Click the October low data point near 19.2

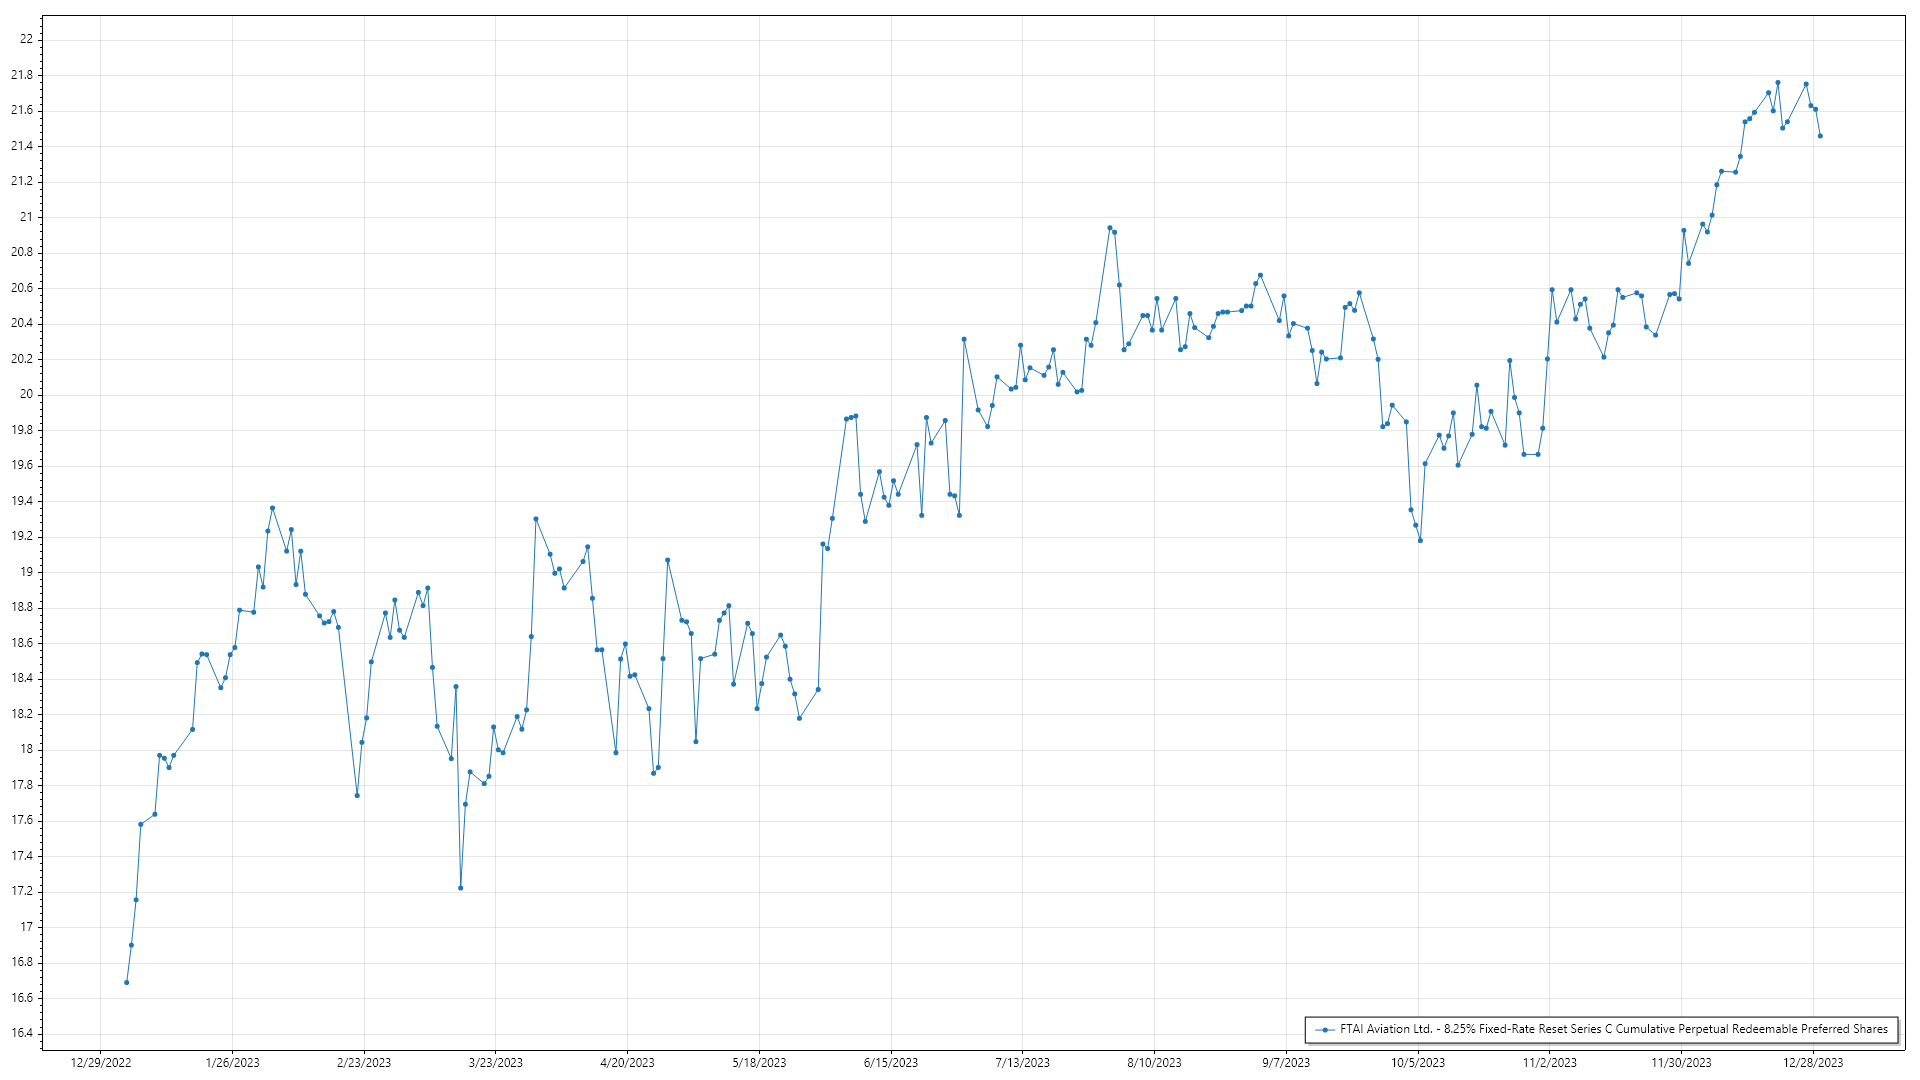[1420, 540]
